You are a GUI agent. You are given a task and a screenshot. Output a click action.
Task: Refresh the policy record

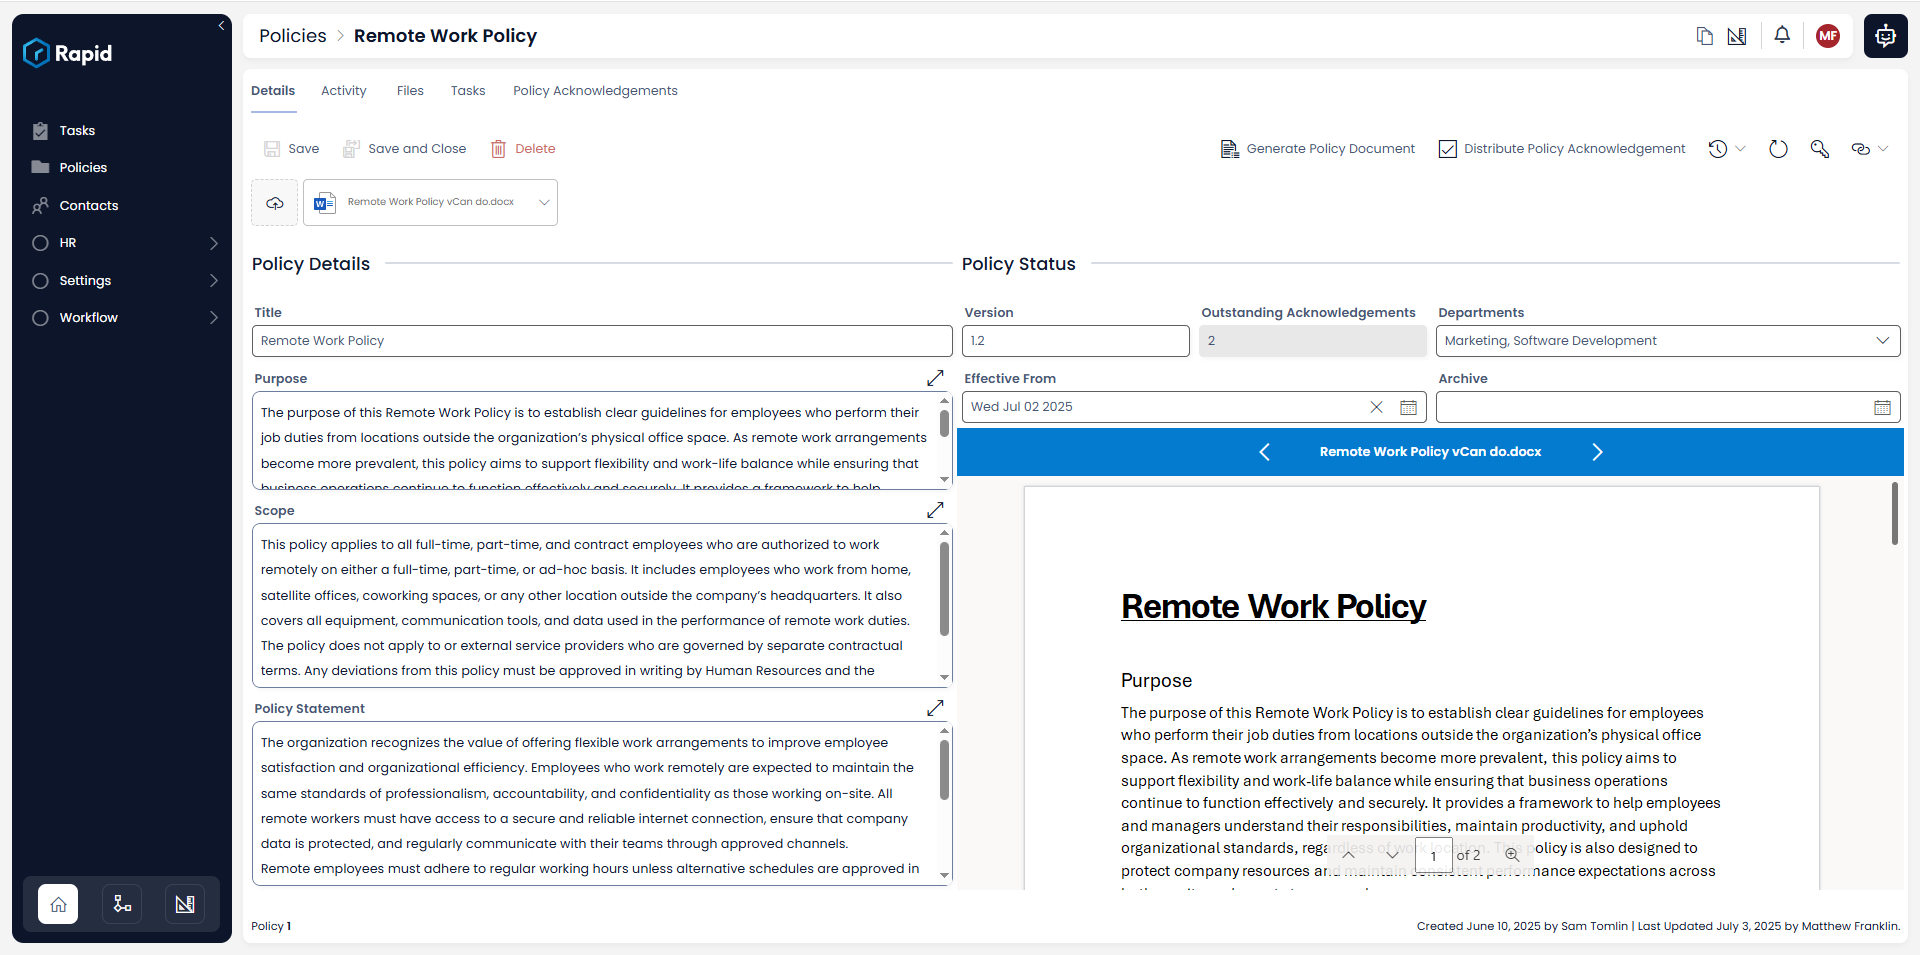[1778, 149]
